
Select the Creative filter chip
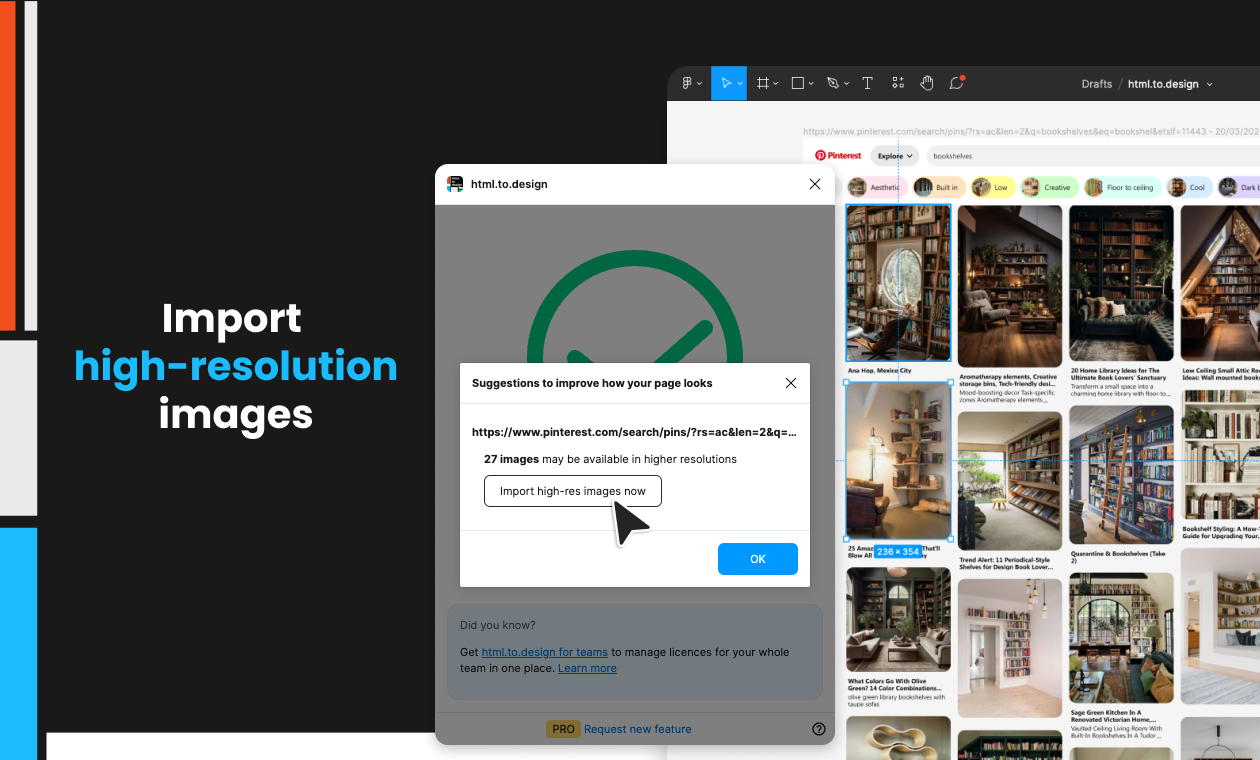tap(1048, 187)
